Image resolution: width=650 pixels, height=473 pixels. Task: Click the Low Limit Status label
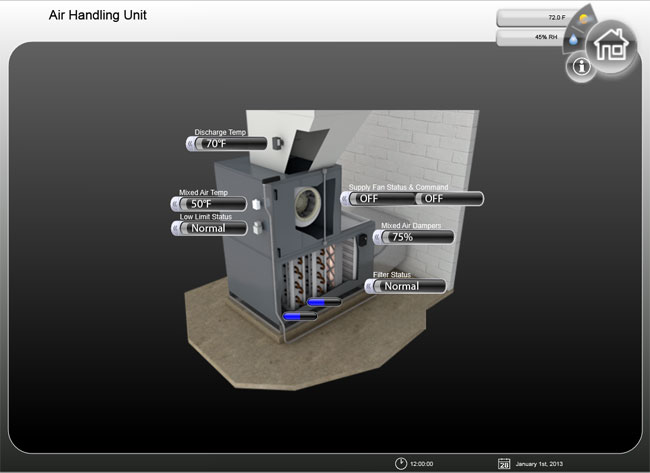[206, 217]
